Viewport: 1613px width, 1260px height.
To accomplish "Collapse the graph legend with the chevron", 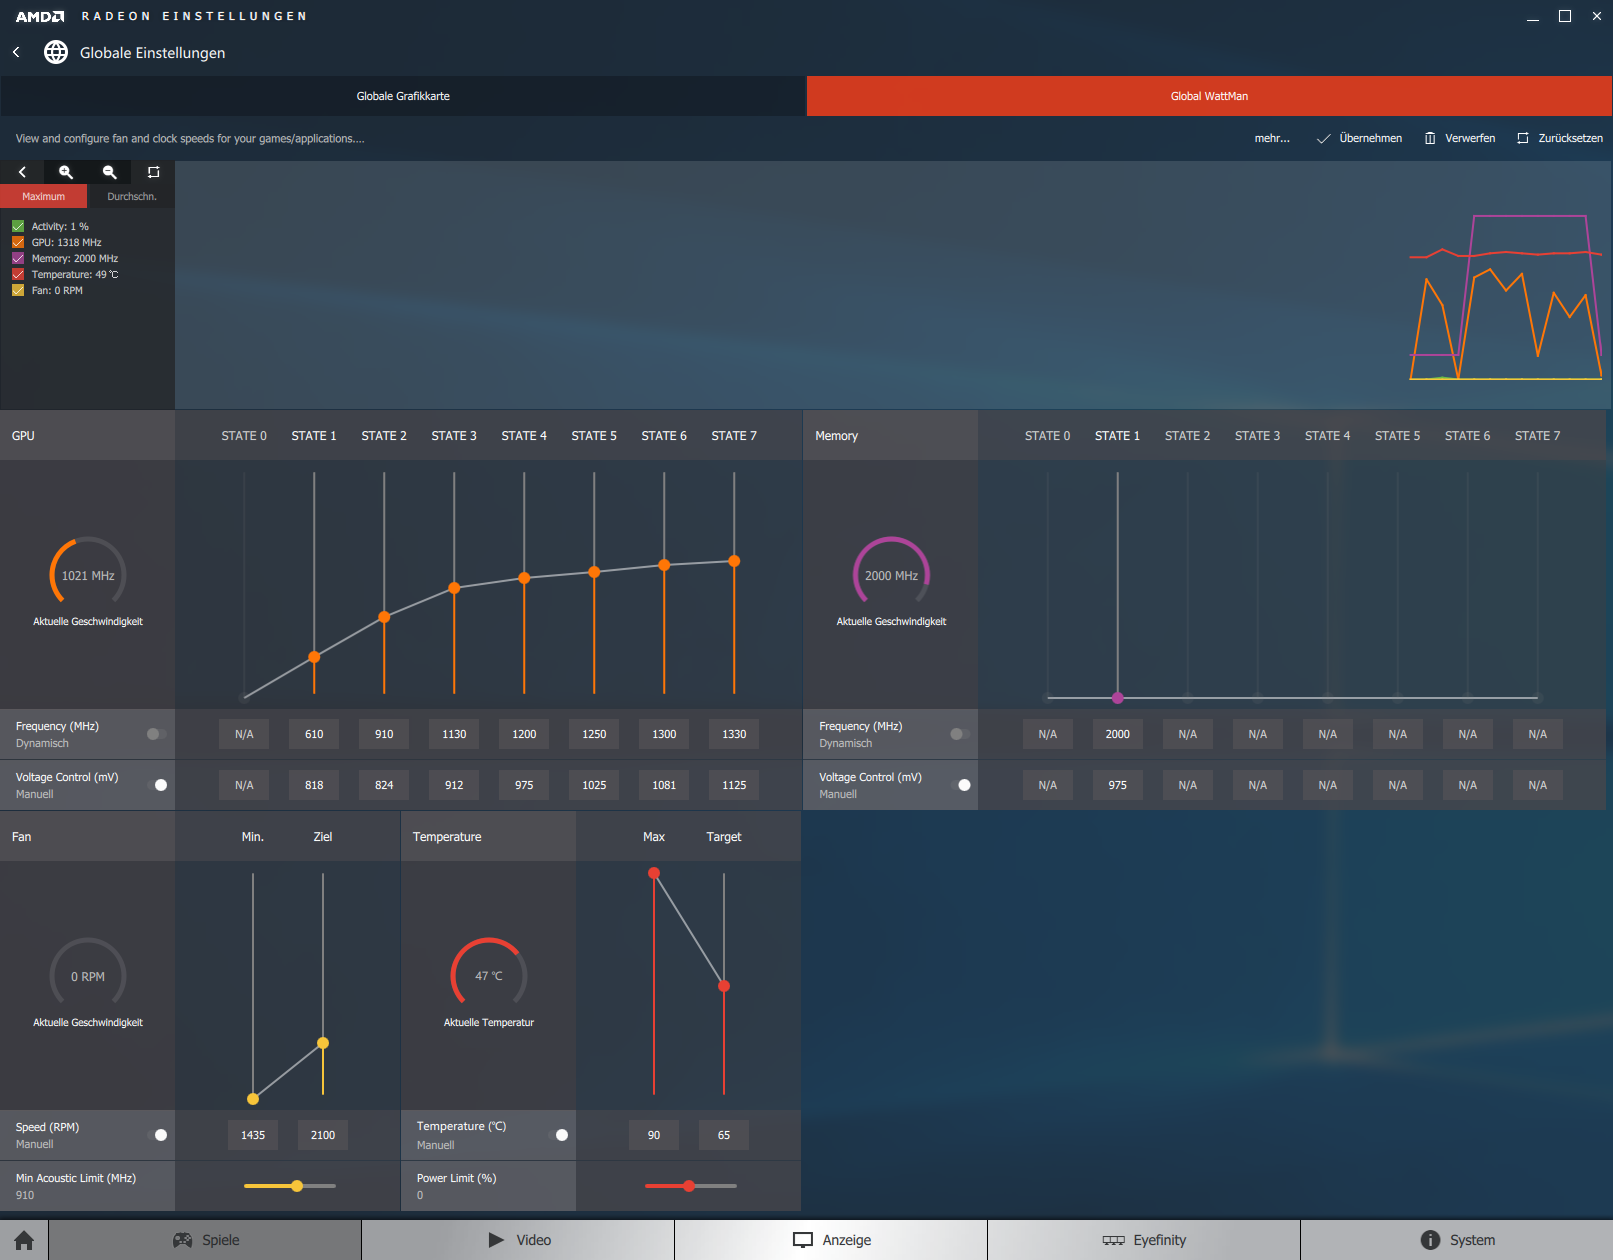I will click(x=22, y=172).
